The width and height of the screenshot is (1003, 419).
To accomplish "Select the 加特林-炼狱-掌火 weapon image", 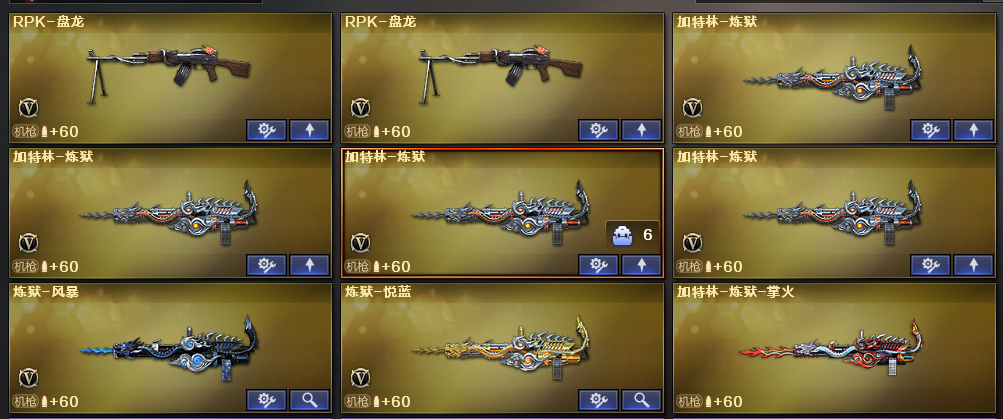I will tap(832, 351).
